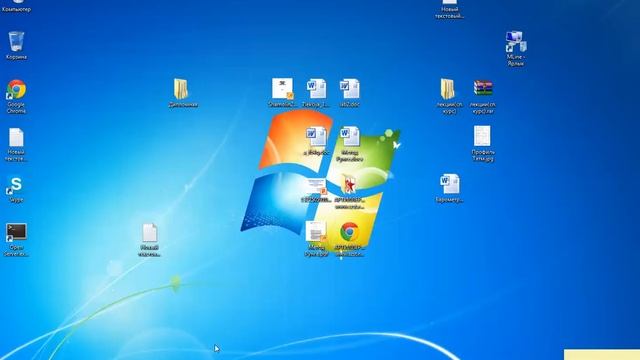Image resolution: width=640 pixels, height=360 pixels.
Task: Select the document thumbnail left of Chrome HTML file
Action: coord(316,231)
